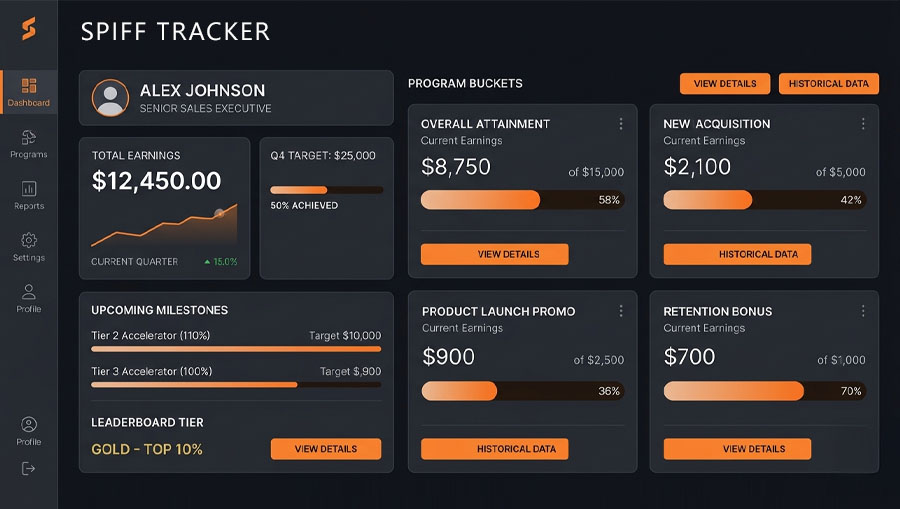The image size is (900, 509).
Task: Click the $700 Retention Bonus amount
Action: point(689,357)
